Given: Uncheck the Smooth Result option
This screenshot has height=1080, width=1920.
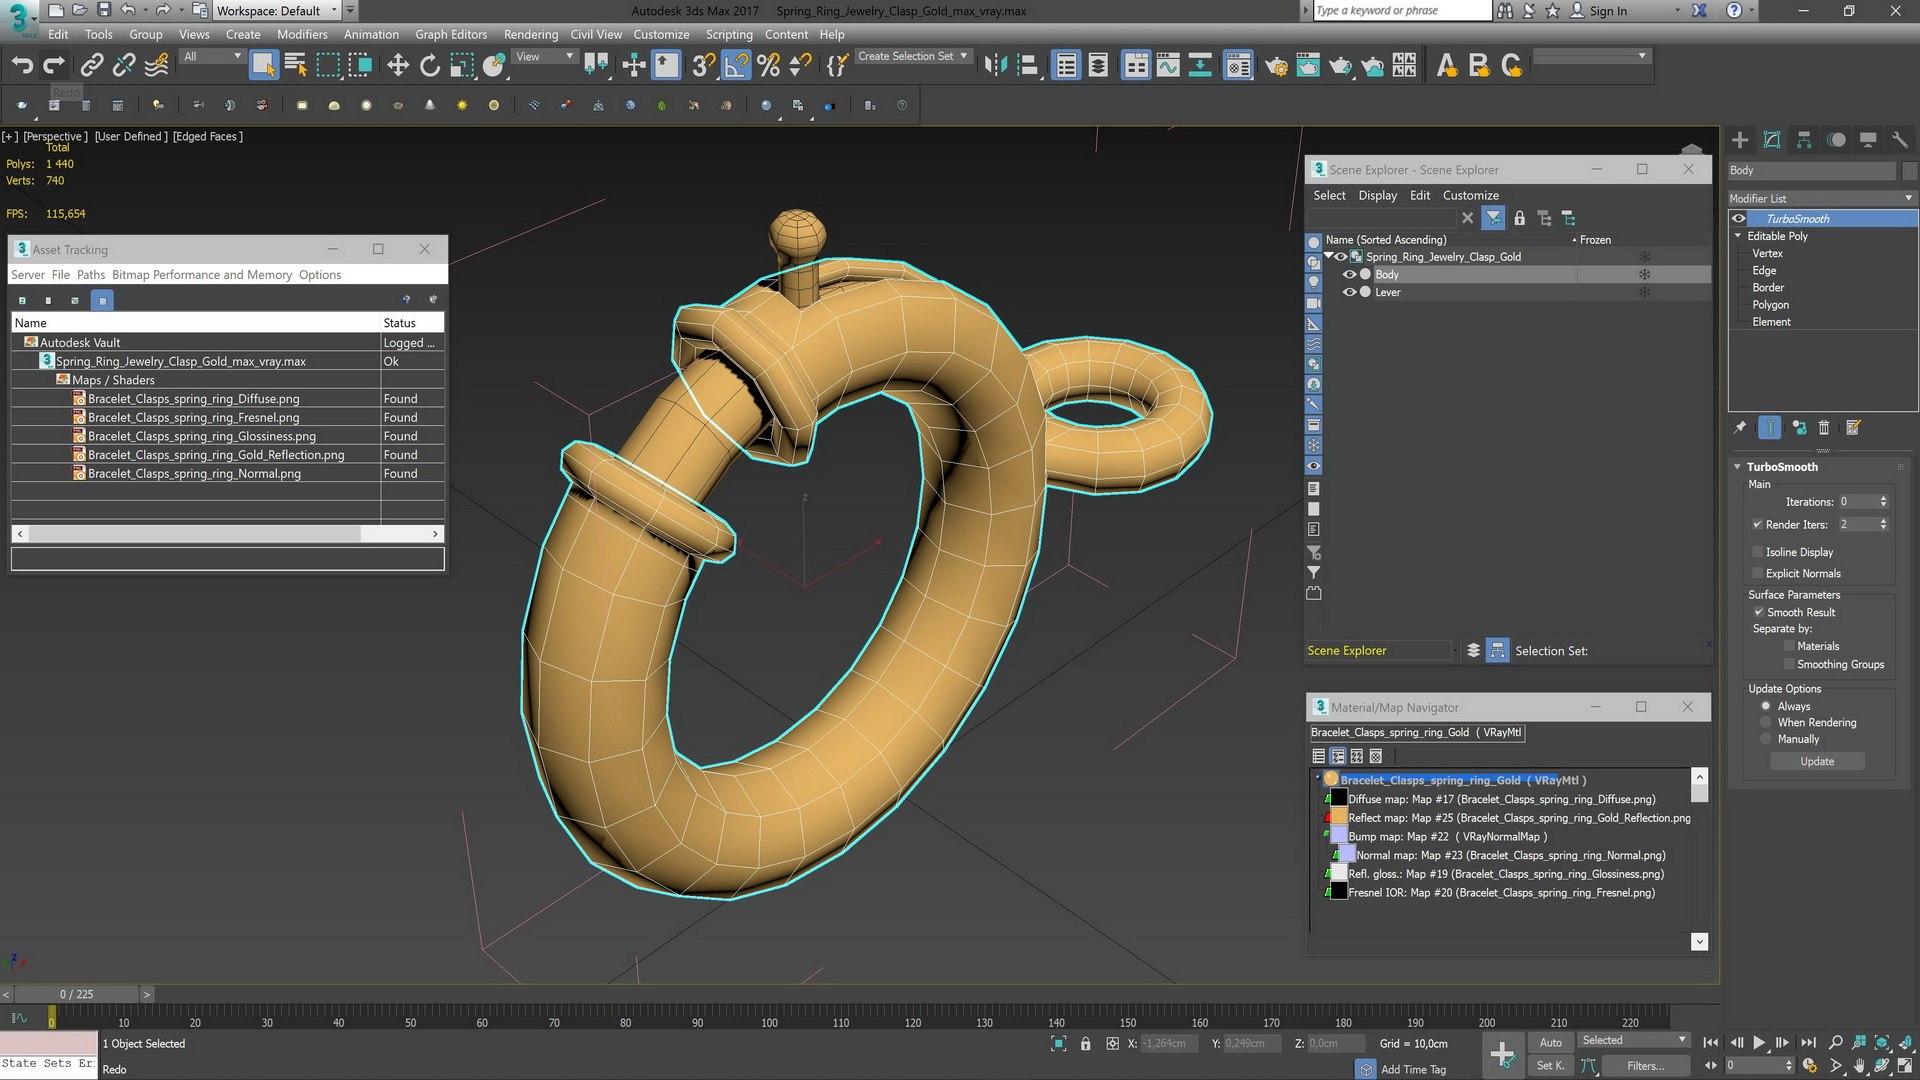Looking at the screenshot, I should coord(1758,612).
